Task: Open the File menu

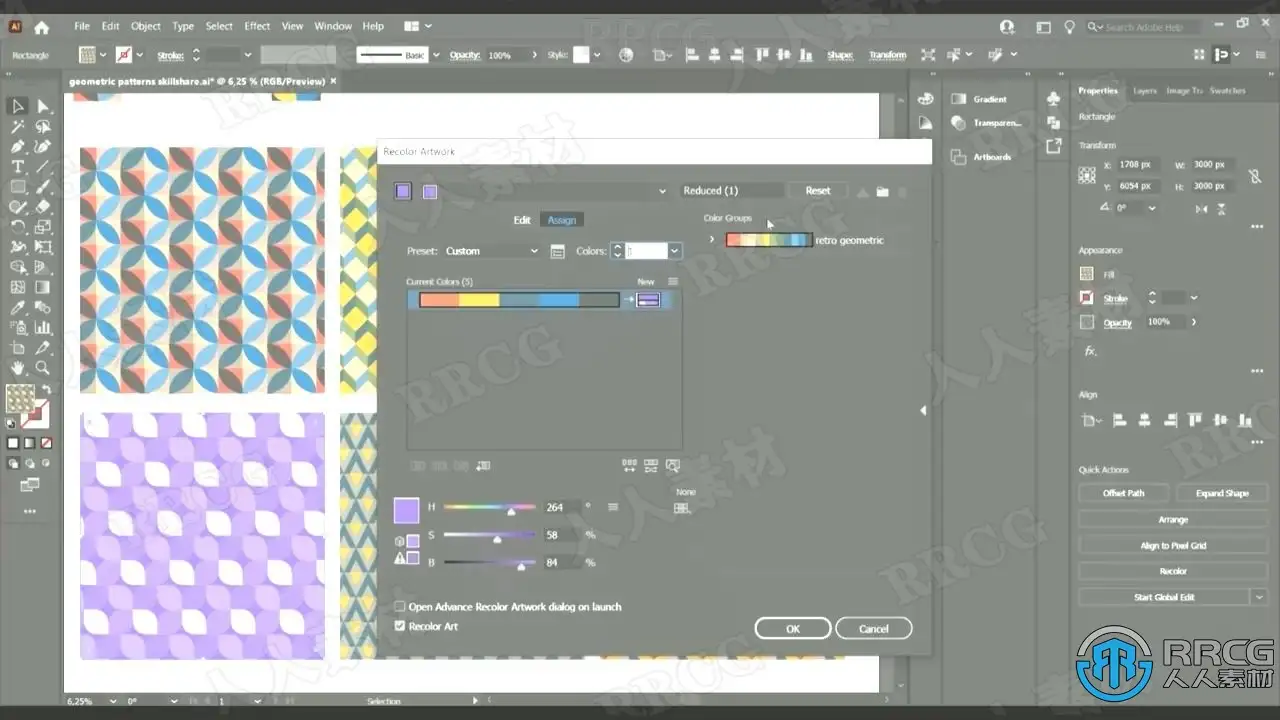Action: [x=82, y=26]
